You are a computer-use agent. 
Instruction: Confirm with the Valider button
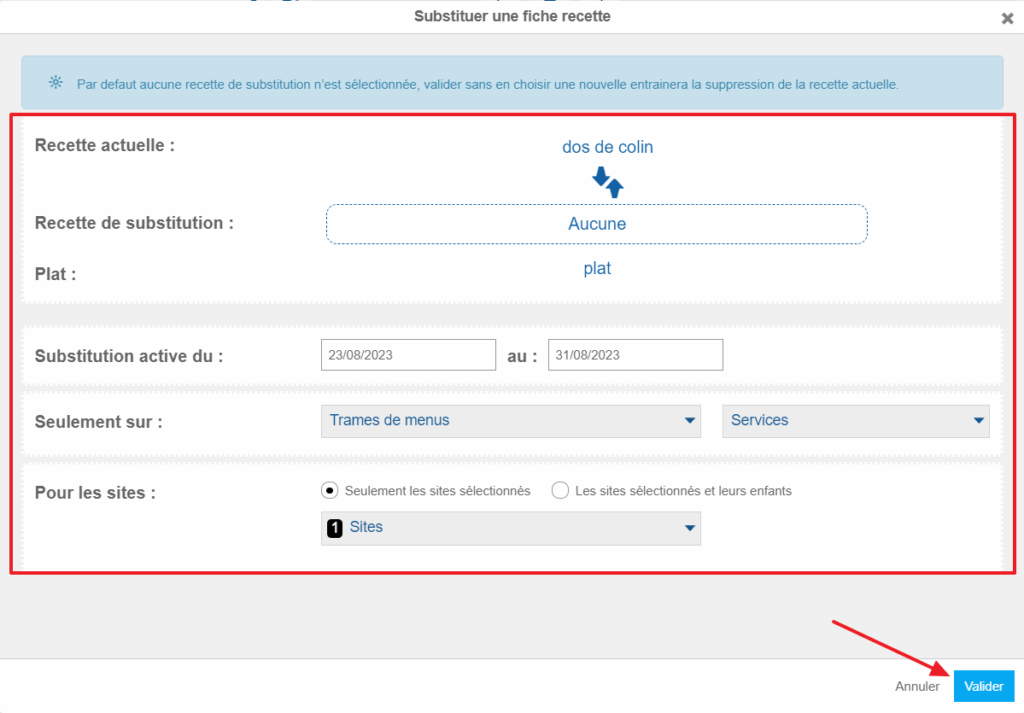coord(983,686)
